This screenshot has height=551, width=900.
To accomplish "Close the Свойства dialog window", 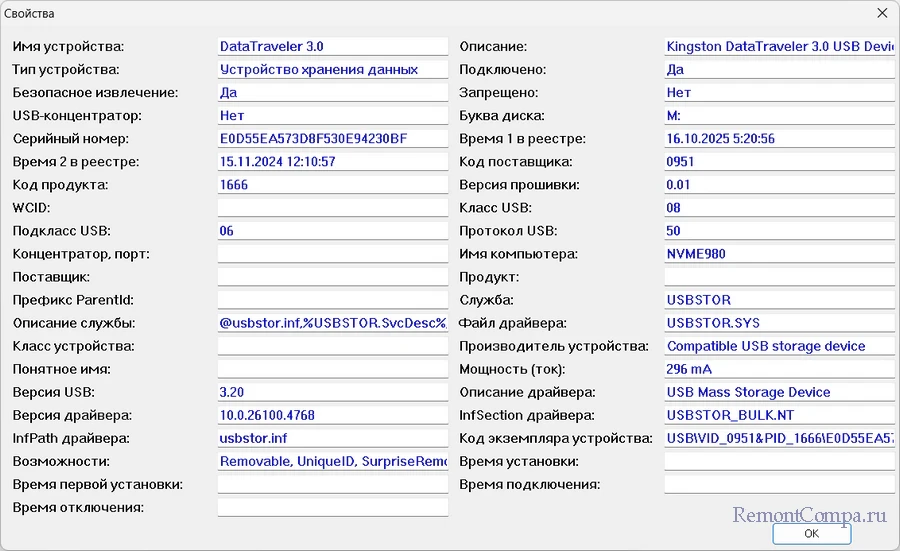I will coord(881,14).
